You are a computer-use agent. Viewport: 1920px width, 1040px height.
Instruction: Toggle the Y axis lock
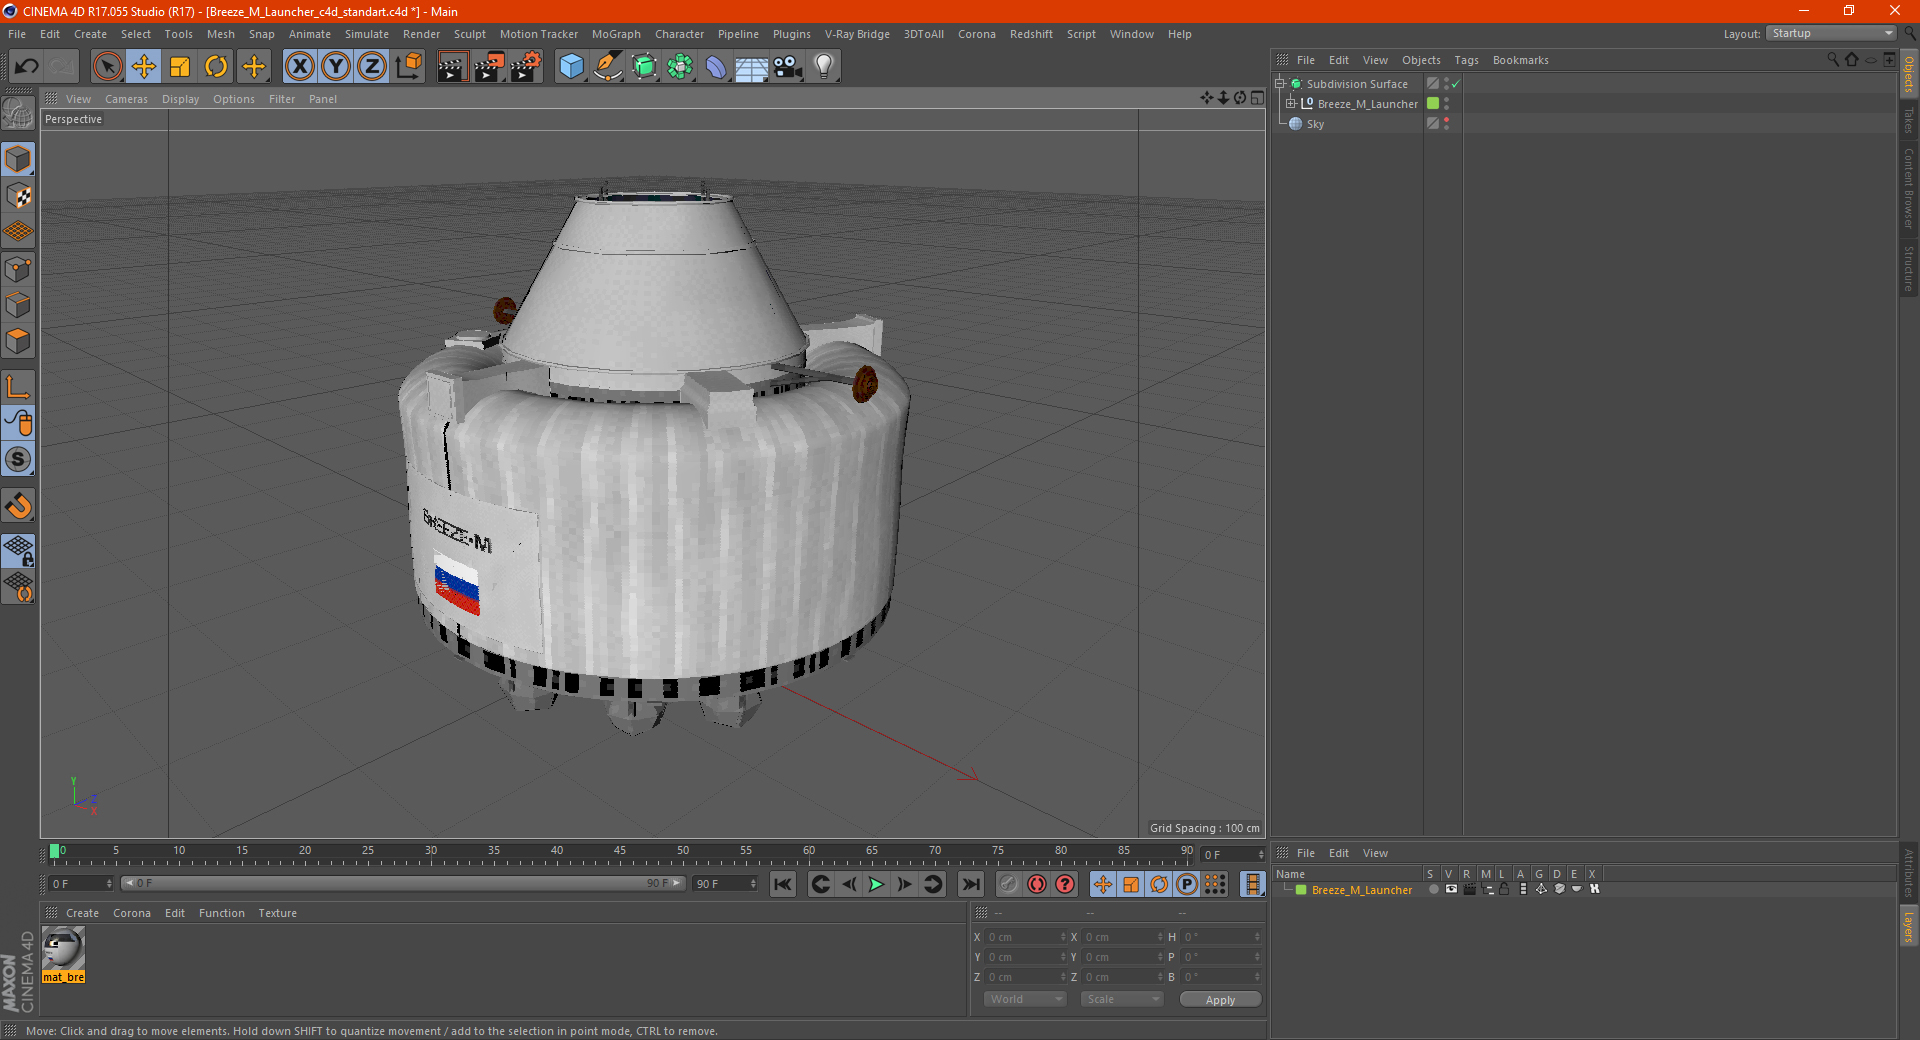336,67
